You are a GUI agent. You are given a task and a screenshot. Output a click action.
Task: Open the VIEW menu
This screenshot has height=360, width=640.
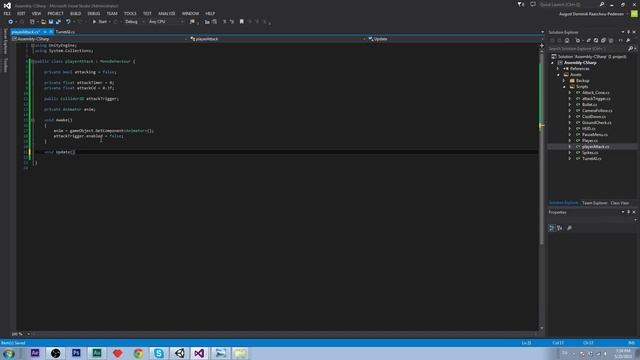coord(36,13)
